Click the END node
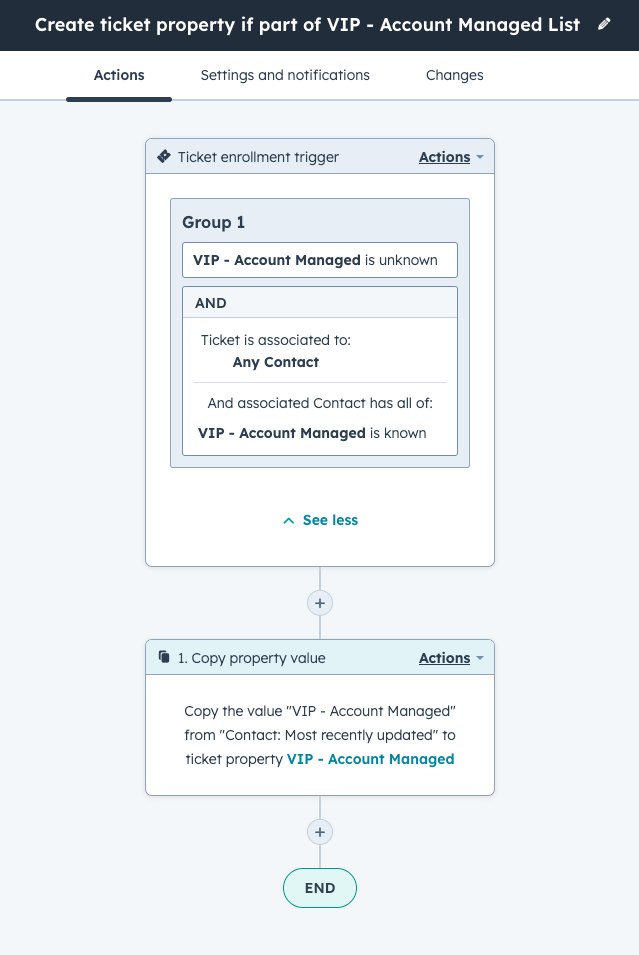Viewport: 639px width, 955px height. click(x=319, y=888)
